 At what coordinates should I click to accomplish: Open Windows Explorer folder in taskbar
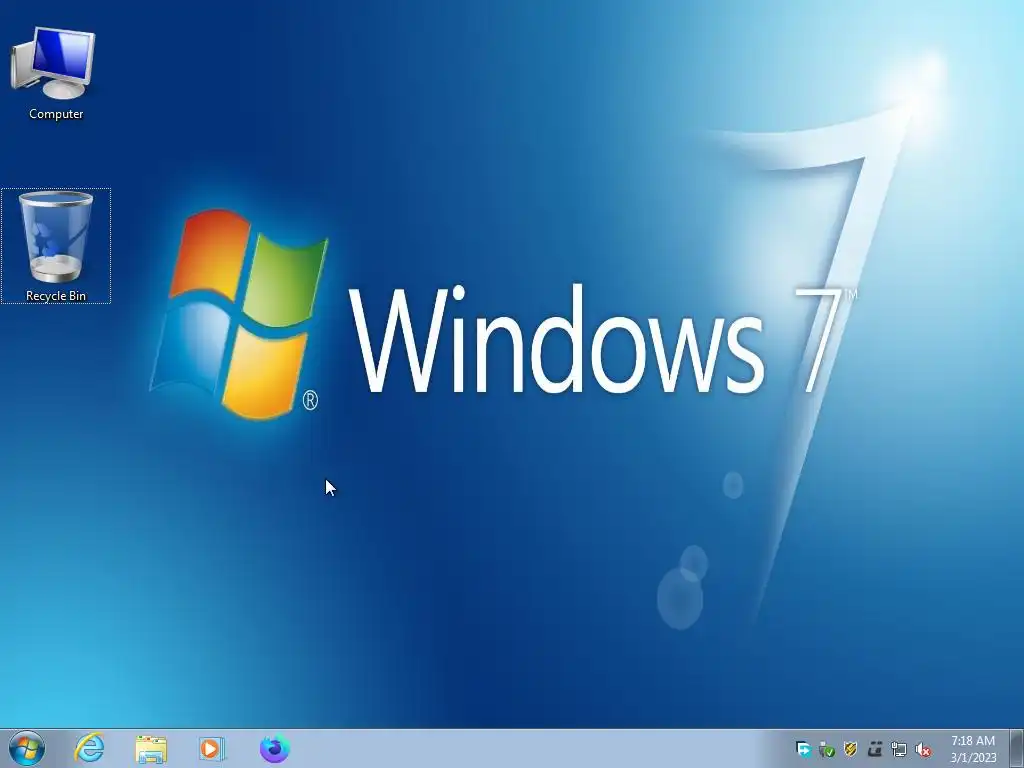(151, 748)
